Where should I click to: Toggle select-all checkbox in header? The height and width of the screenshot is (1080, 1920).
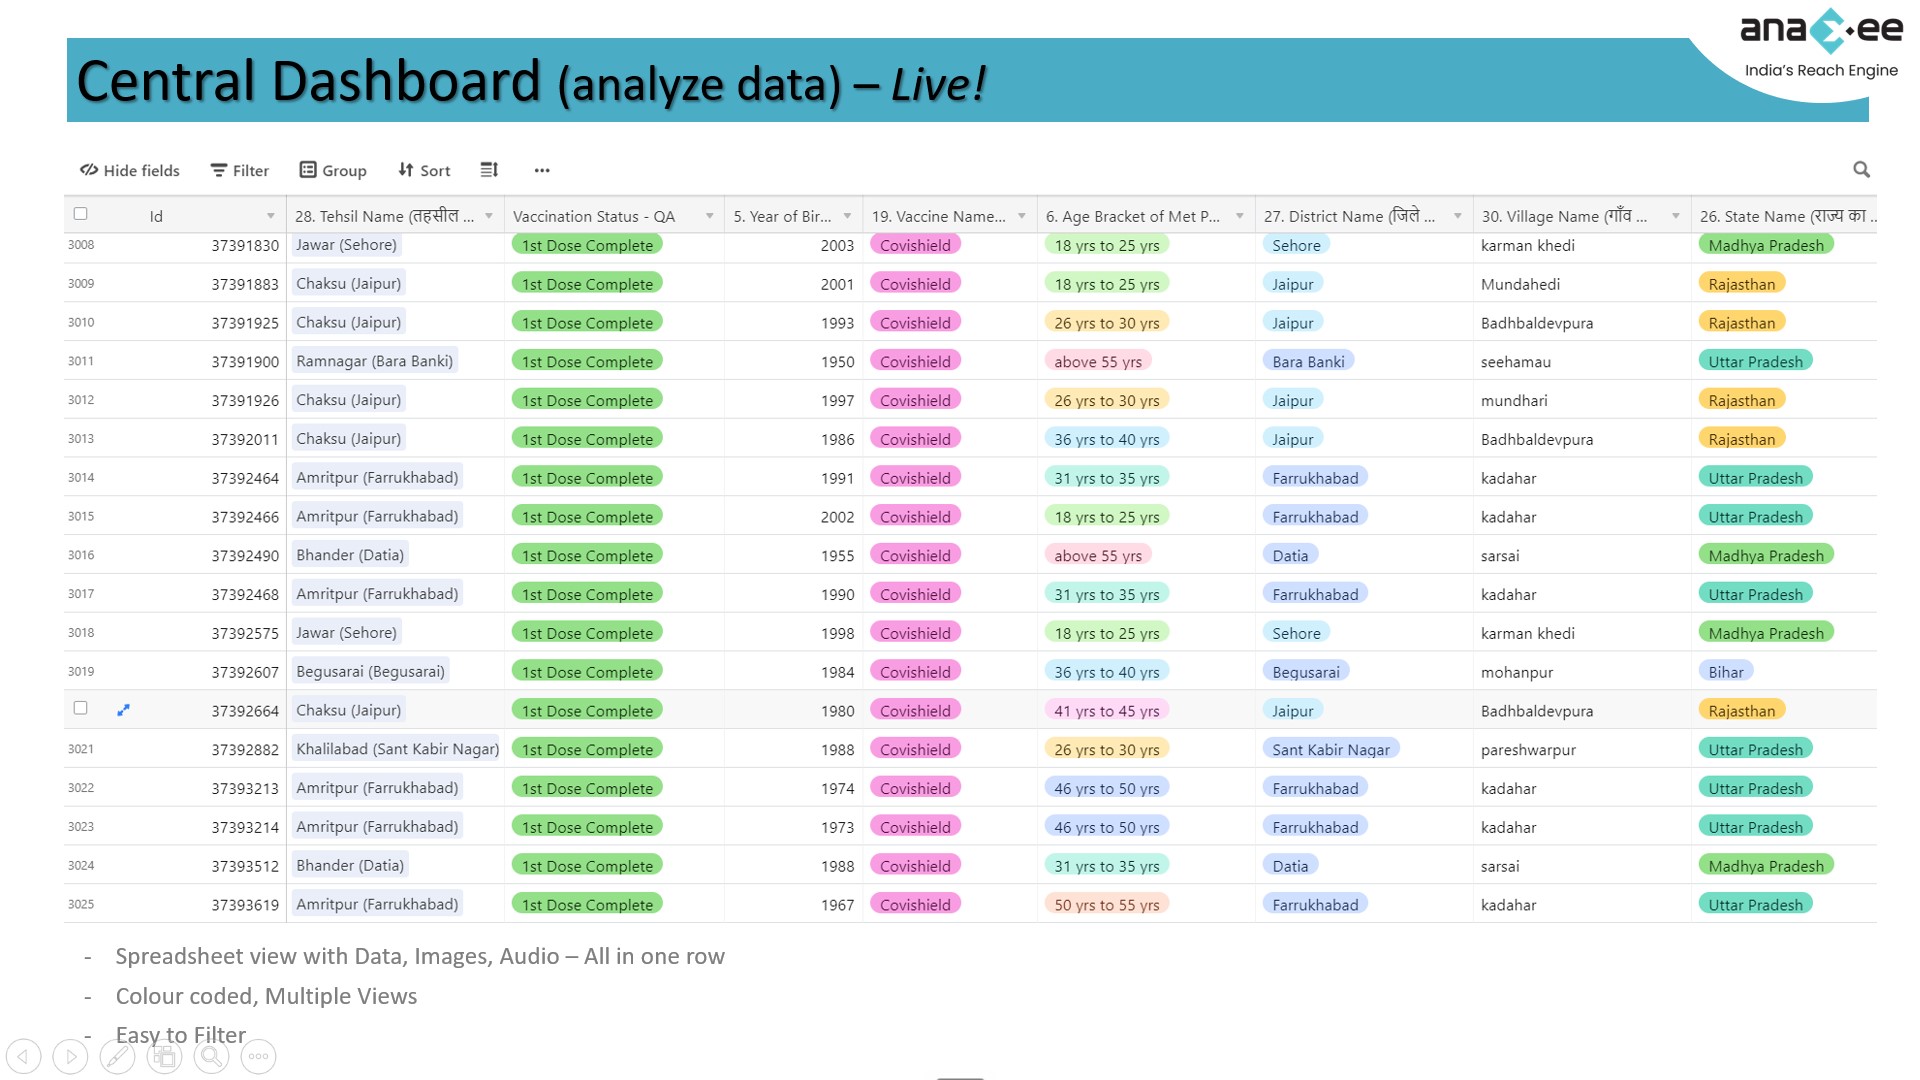point(81,214)
